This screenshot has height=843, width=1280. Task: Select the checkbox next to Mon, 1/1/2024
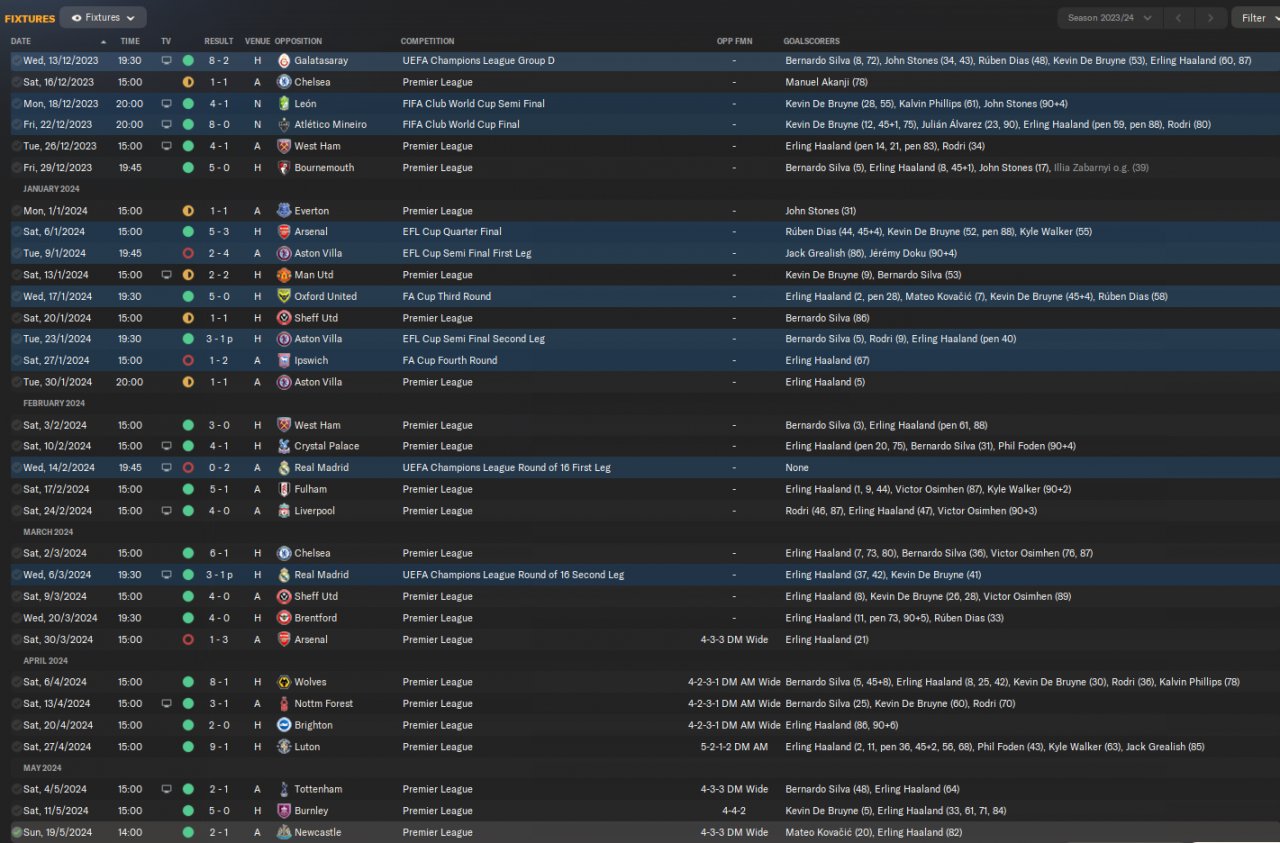click(16, 211)
